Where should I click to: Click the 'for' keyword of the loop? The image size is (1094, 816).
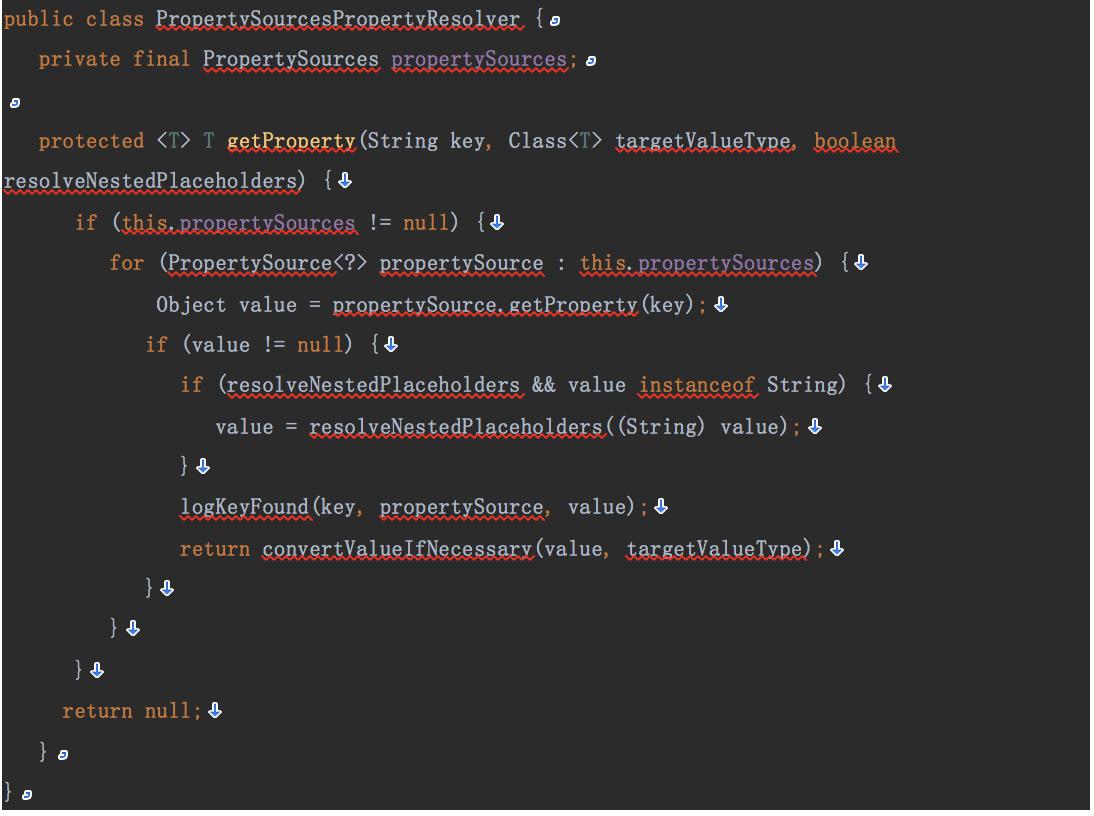coord(126,263)
